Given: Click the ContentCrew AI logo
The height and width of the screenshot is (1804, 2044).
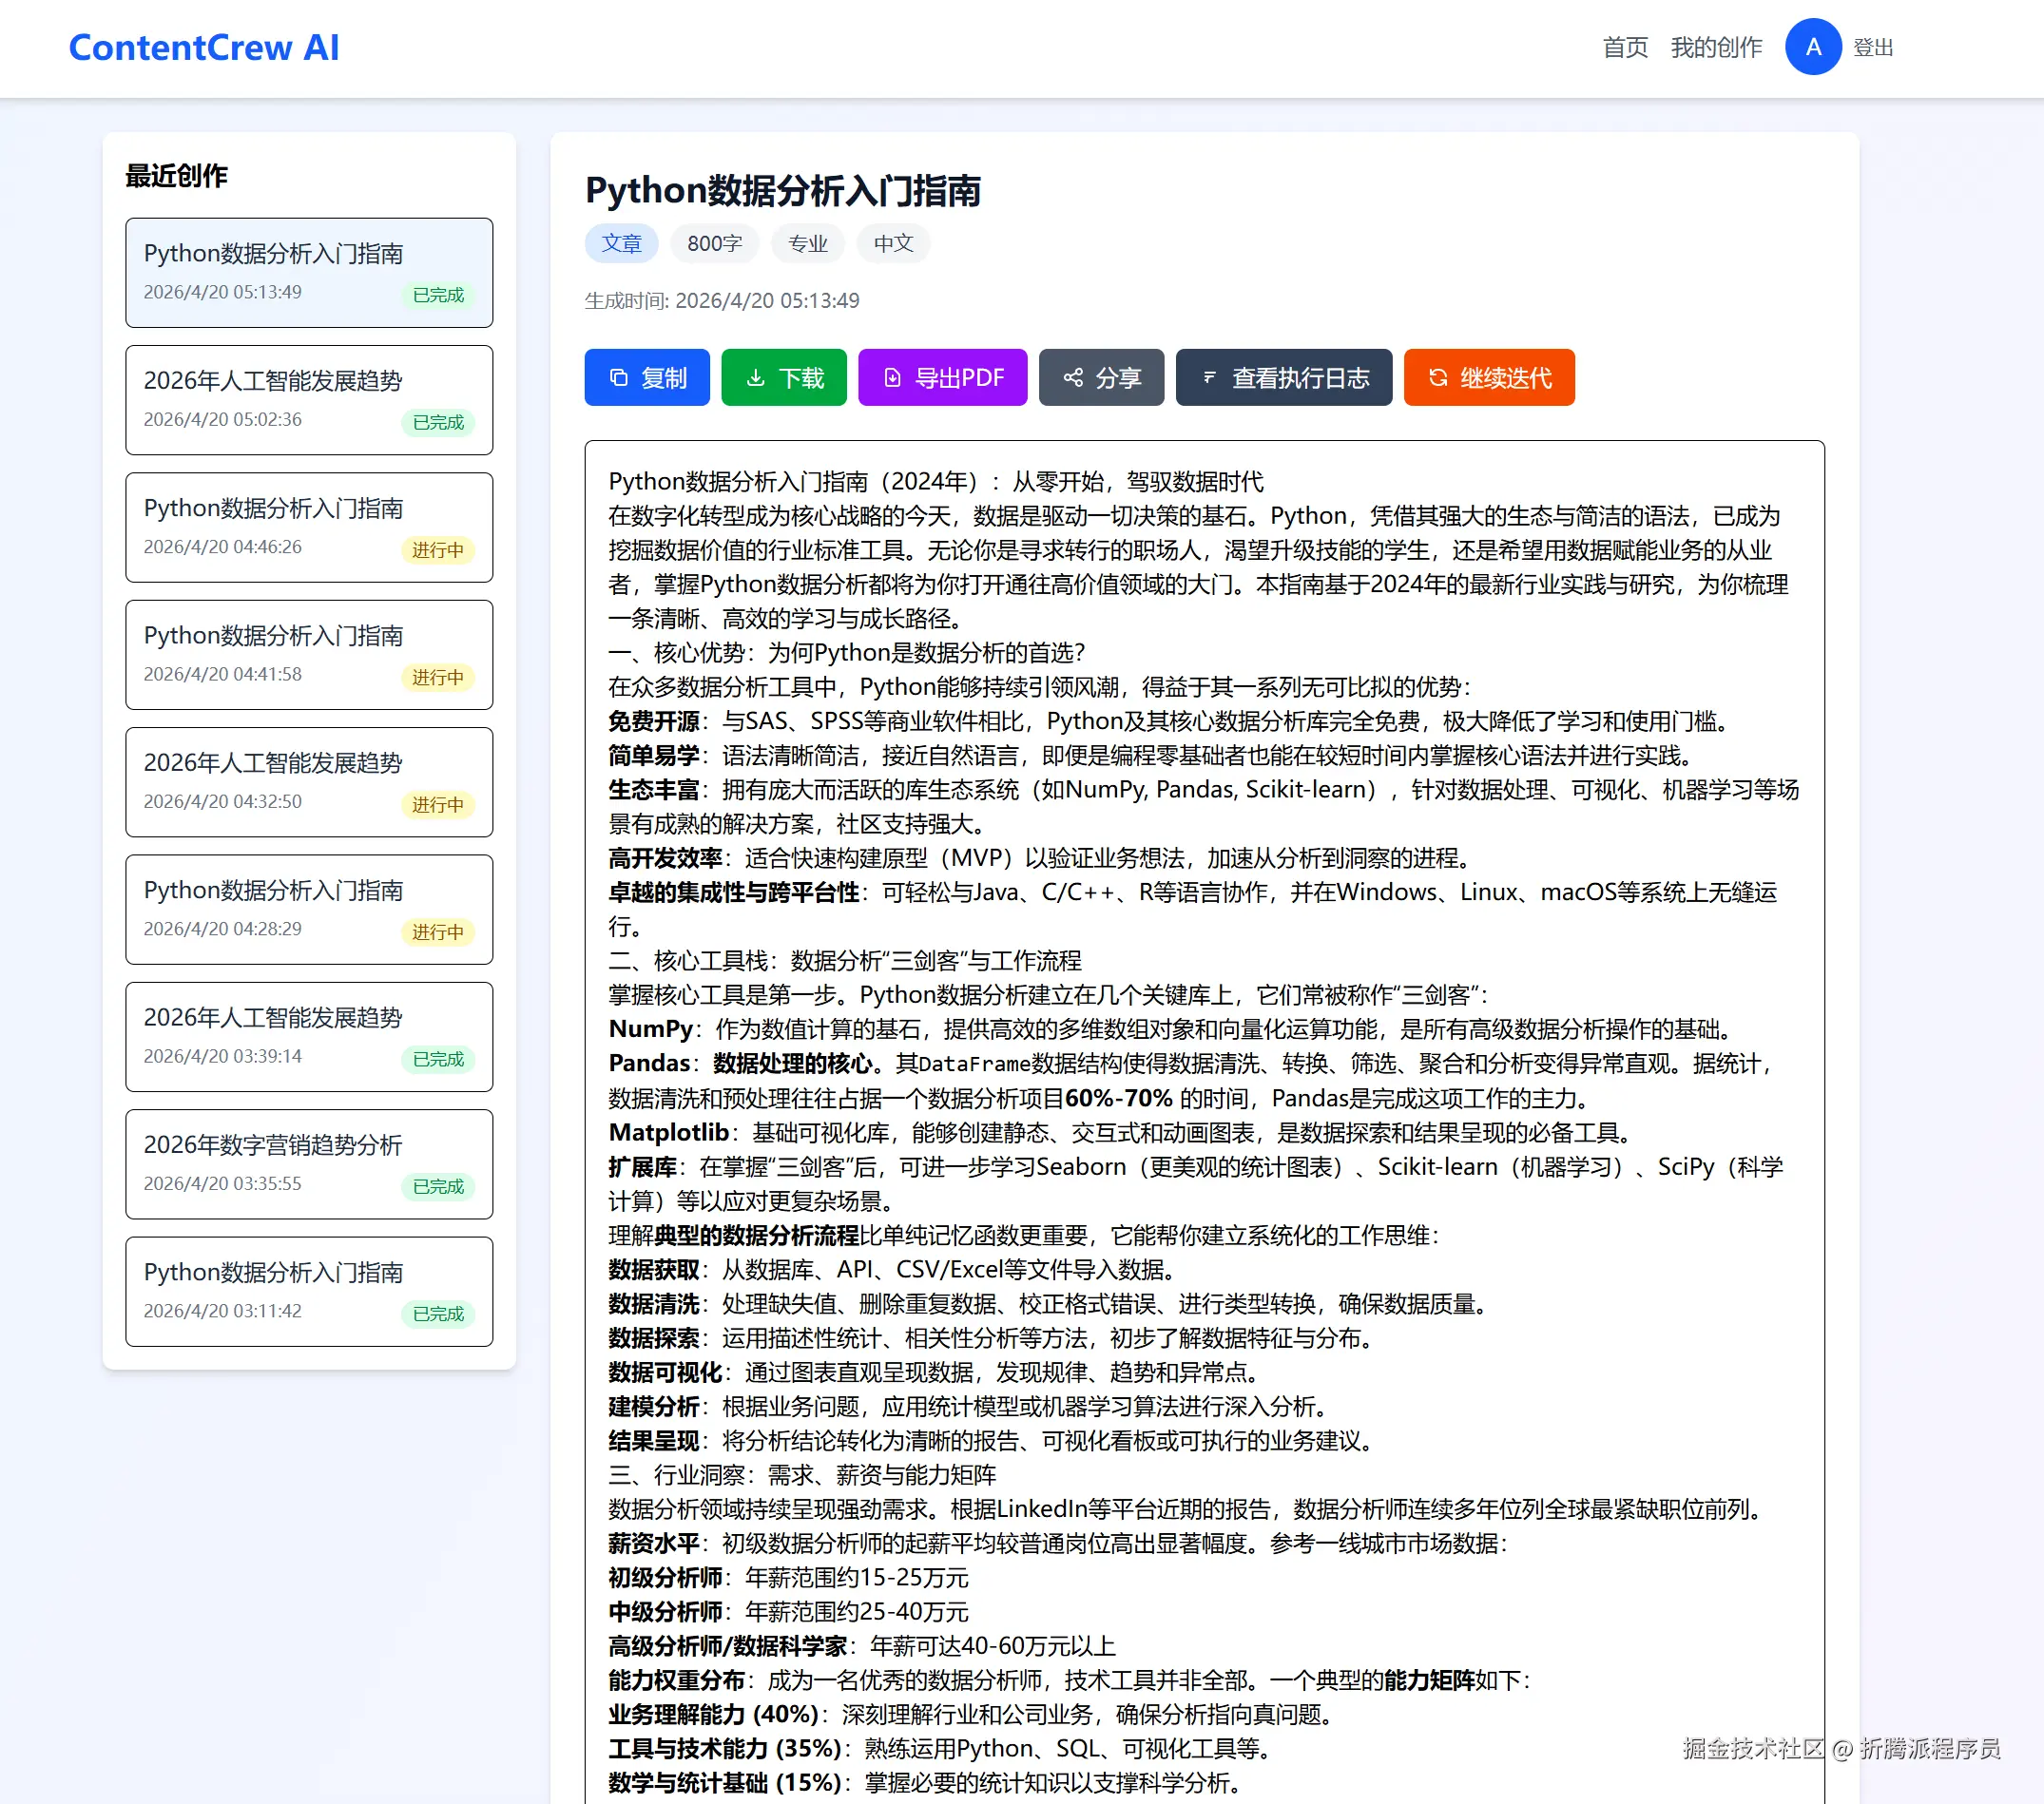Looking at the screenshot, I should coord(204,47).
